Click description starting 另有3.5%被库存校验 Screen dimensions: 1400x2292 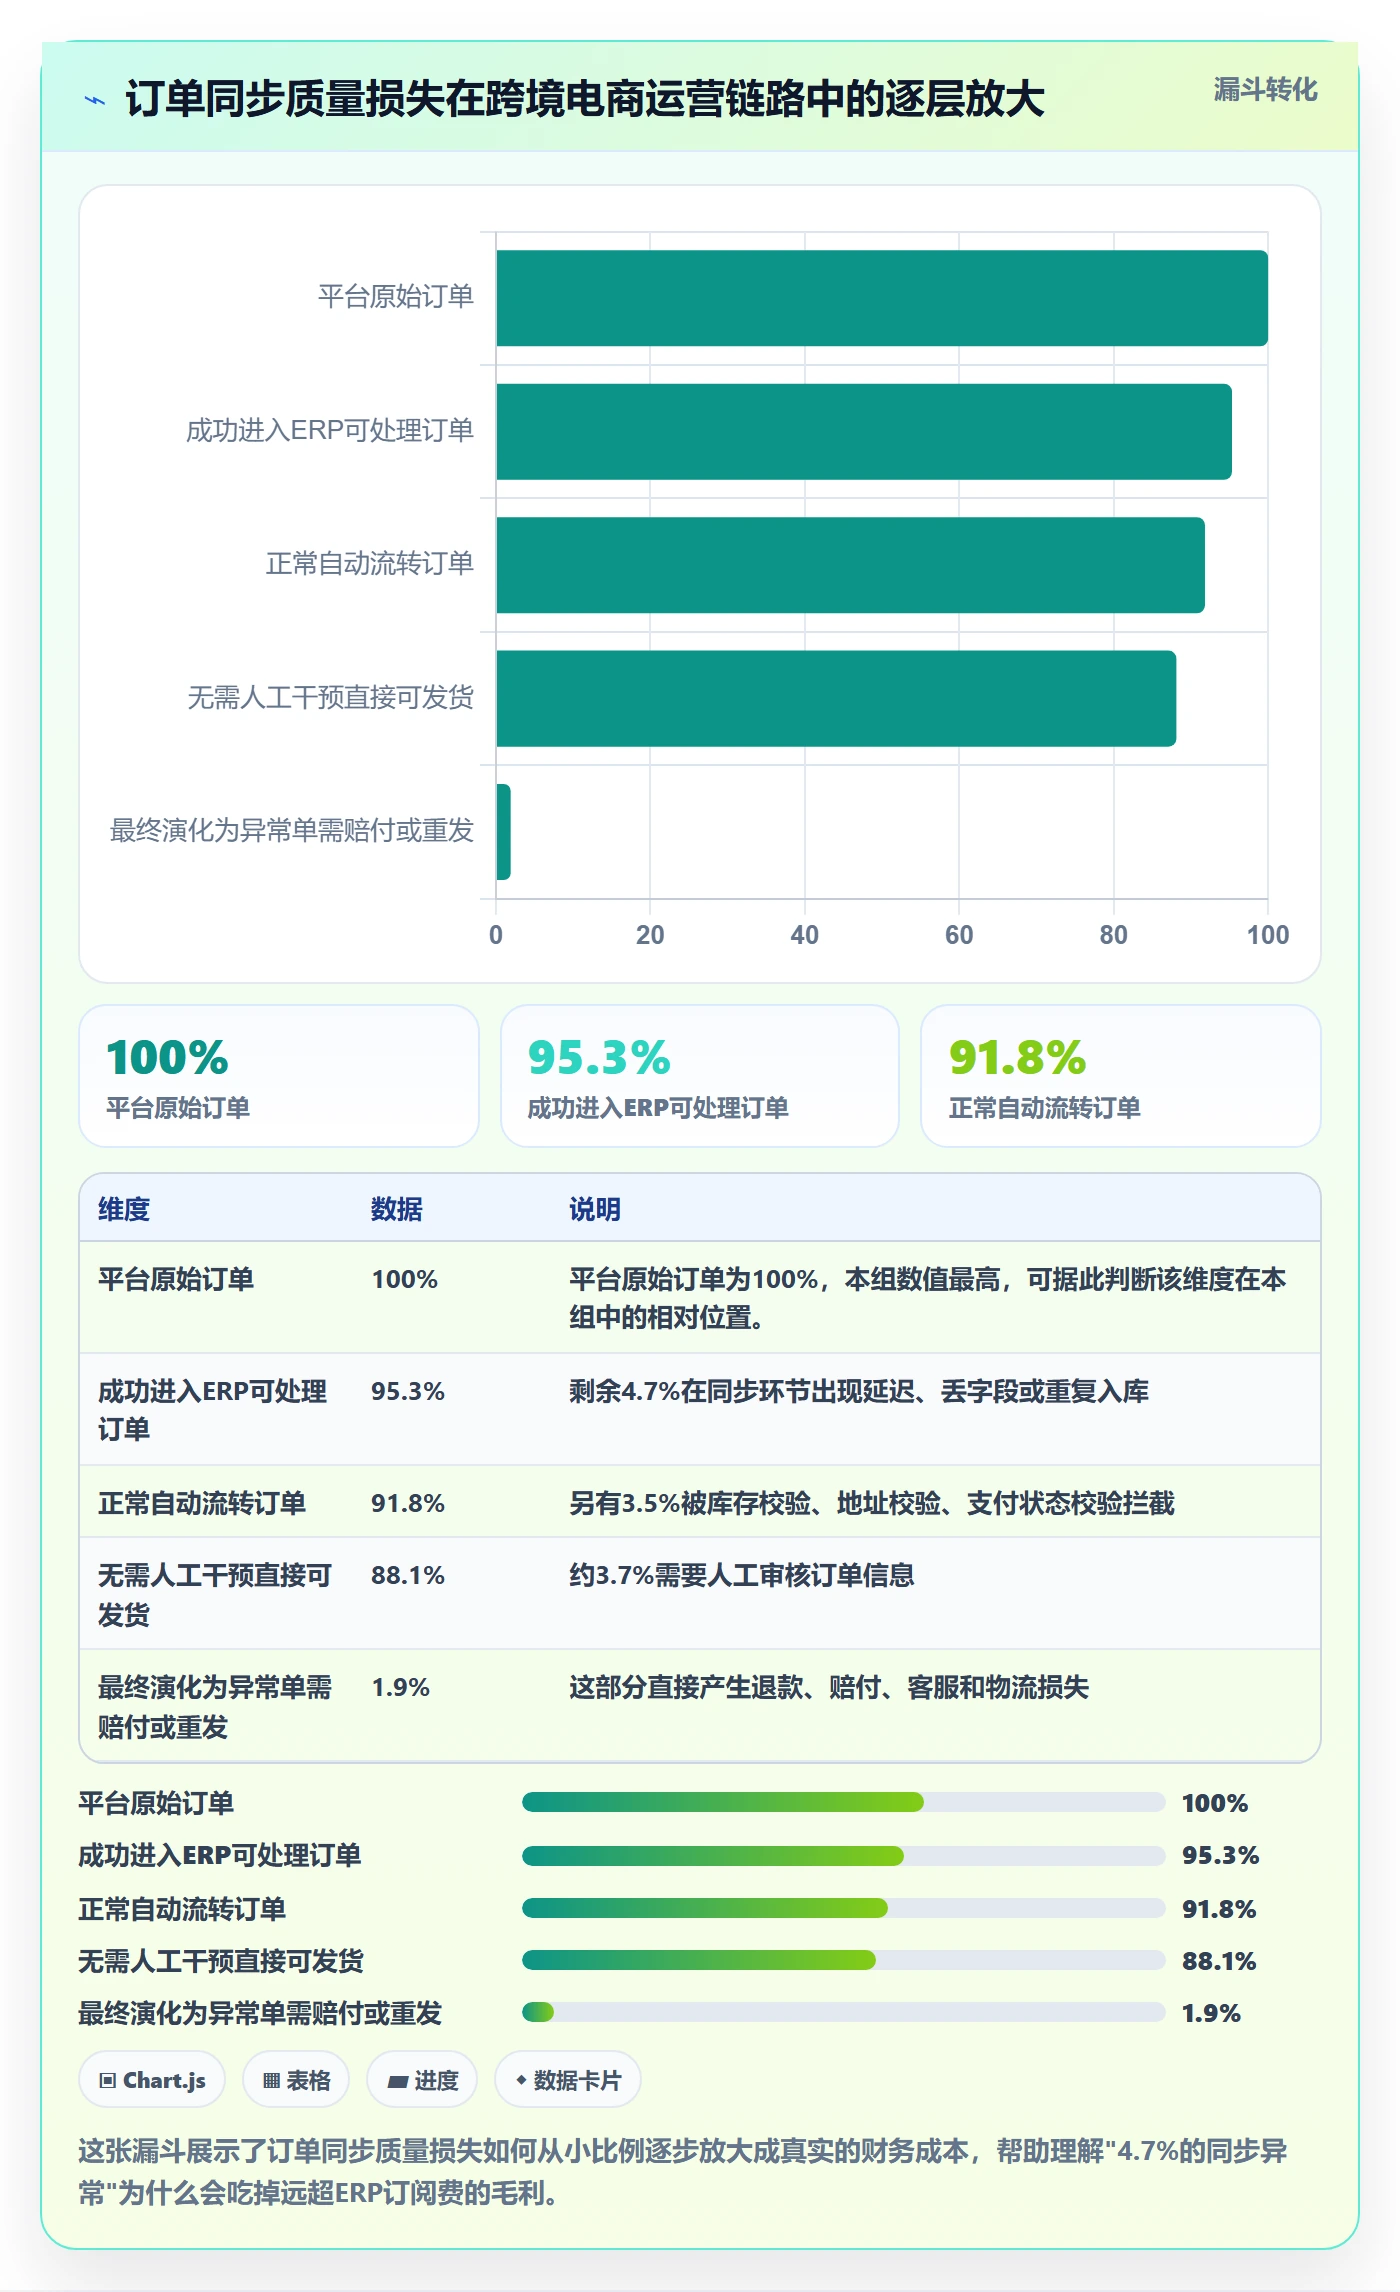(x=872, y=1503)
